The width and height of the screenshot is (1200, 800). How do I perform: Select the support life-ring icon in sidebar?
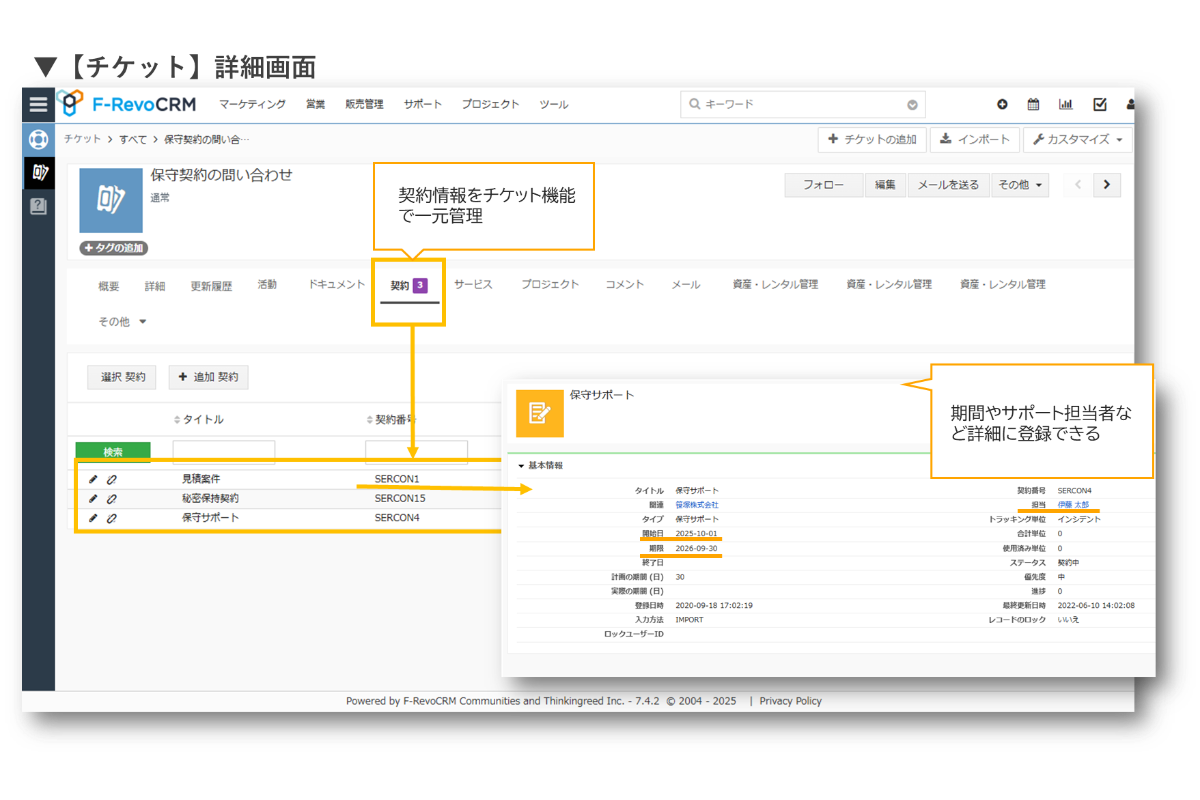pyautogui.click(x=37, y=140)
